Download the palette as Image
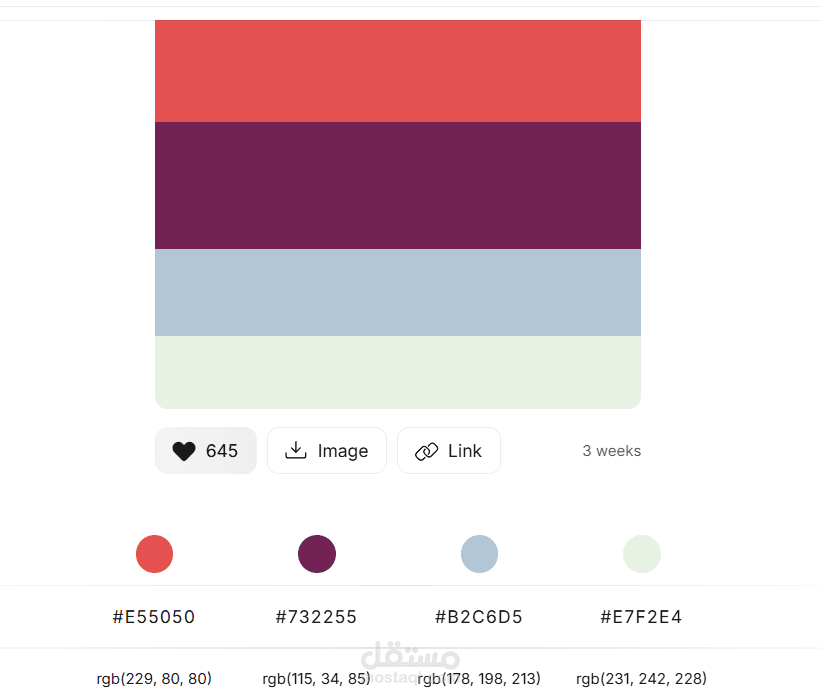Viewport: 821px width, 700px height. [x=327, y=450]
